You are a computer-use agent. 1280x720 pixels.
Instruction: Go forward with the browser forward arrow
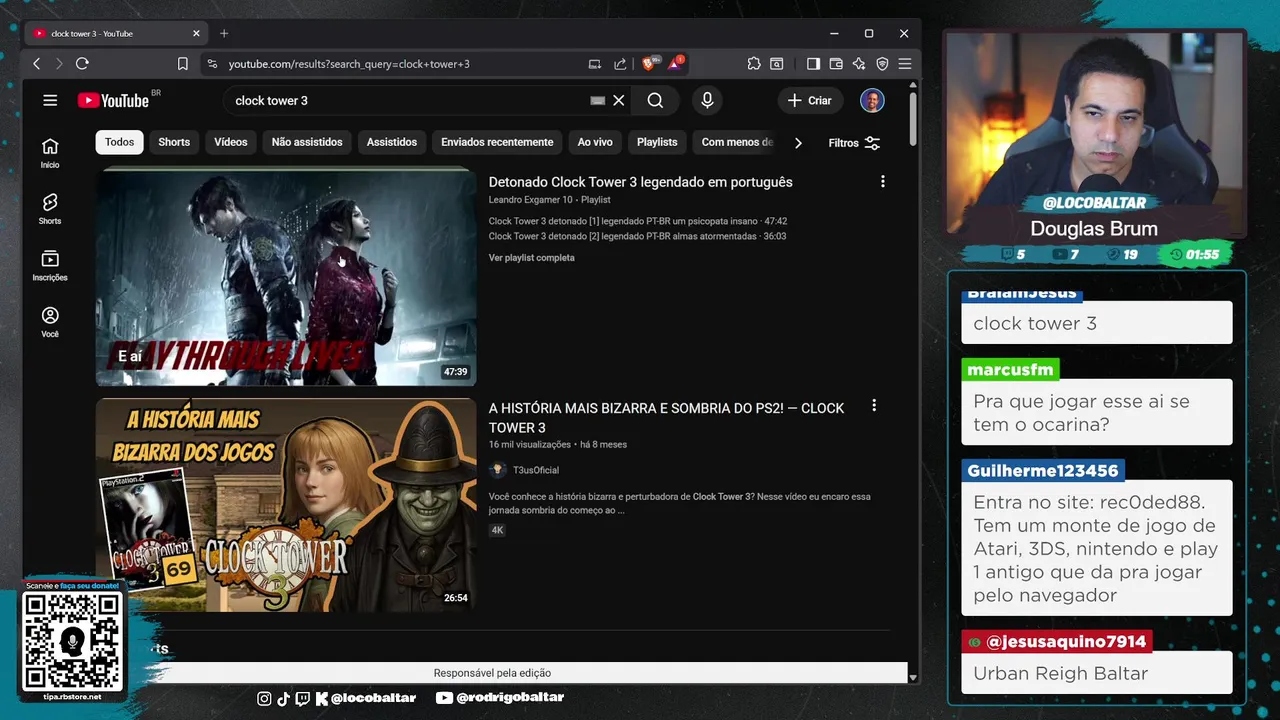[59, 64]
